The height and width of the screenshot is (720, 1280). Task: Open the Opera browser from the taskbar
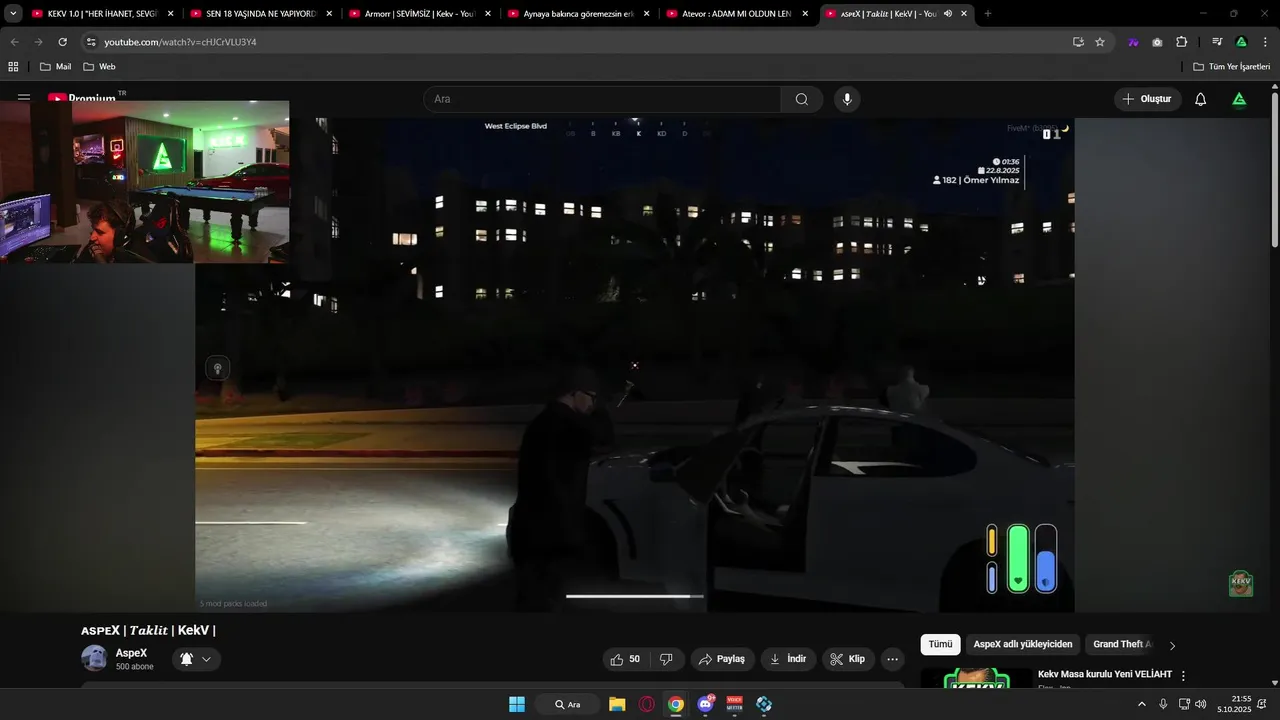pos(647,704)
